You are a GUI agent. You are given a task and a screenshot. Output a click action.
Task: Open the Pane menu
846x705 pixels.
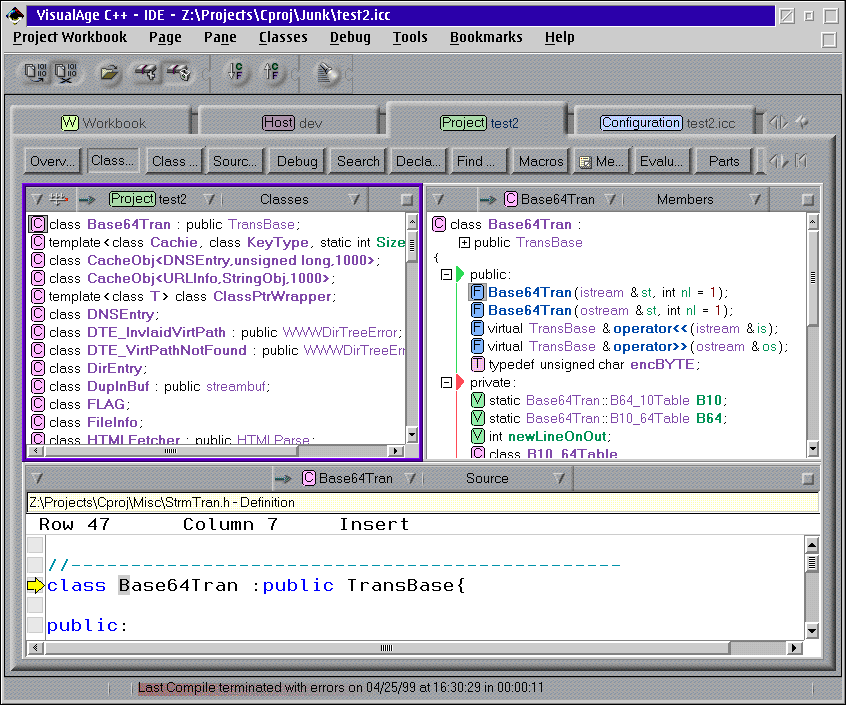click(220, 37)
